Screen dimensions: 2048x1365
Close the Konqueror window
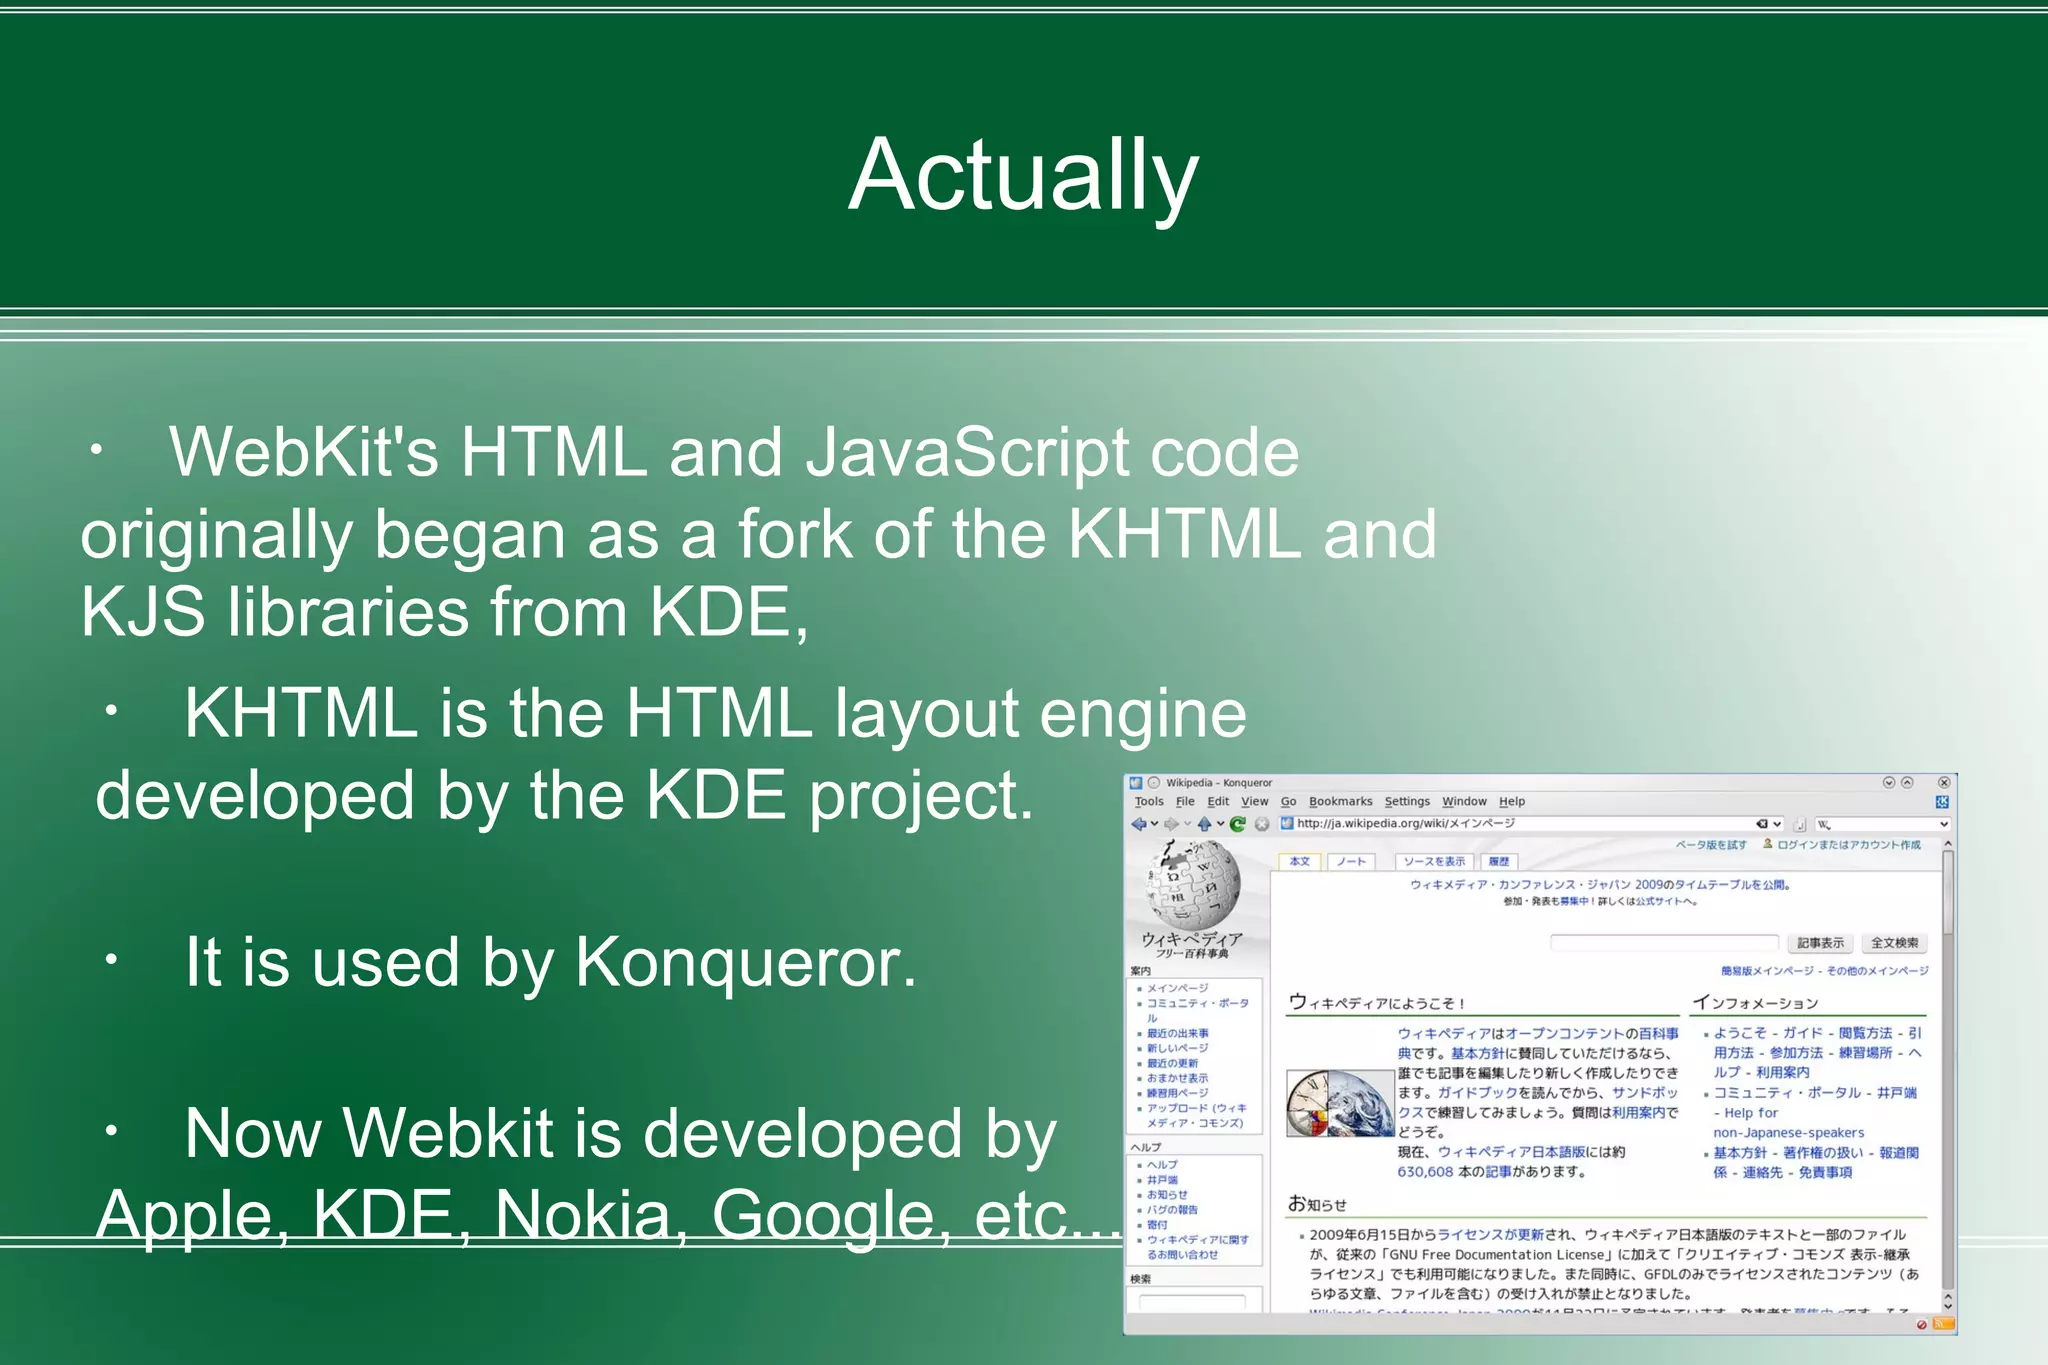coord(1944,783)
